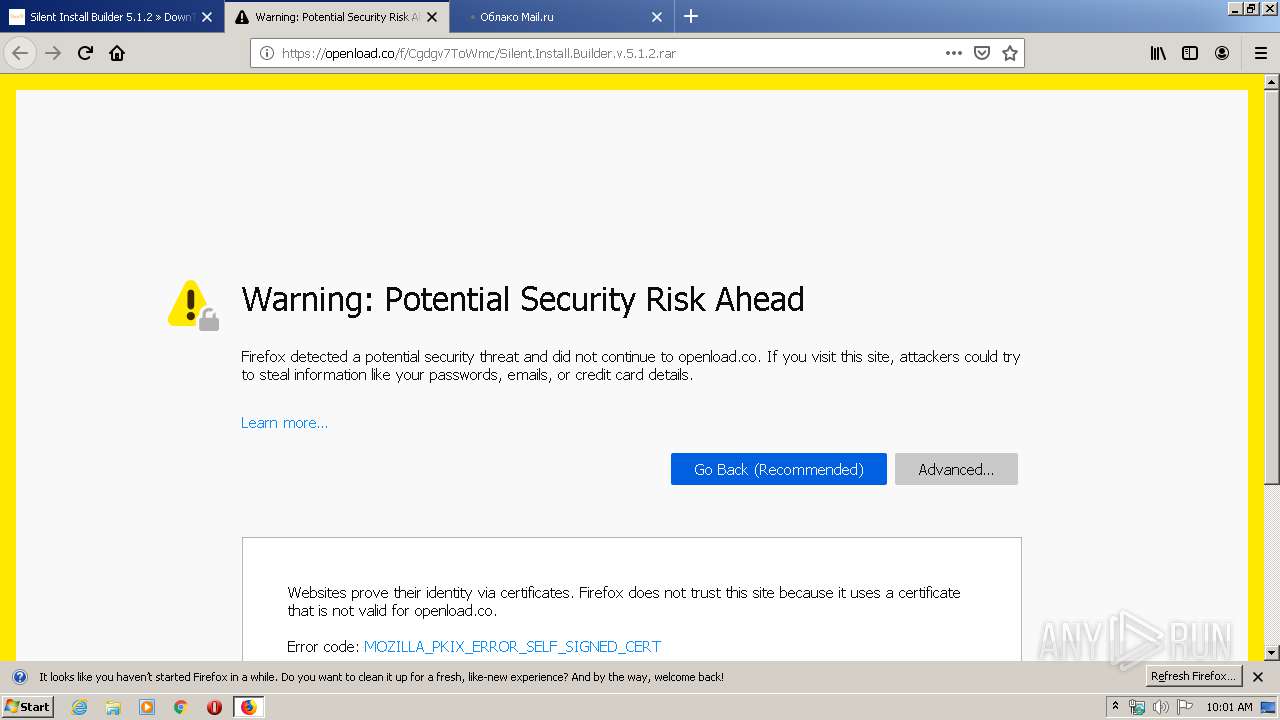Click Go Back (Recommended) button

[779, 469]
